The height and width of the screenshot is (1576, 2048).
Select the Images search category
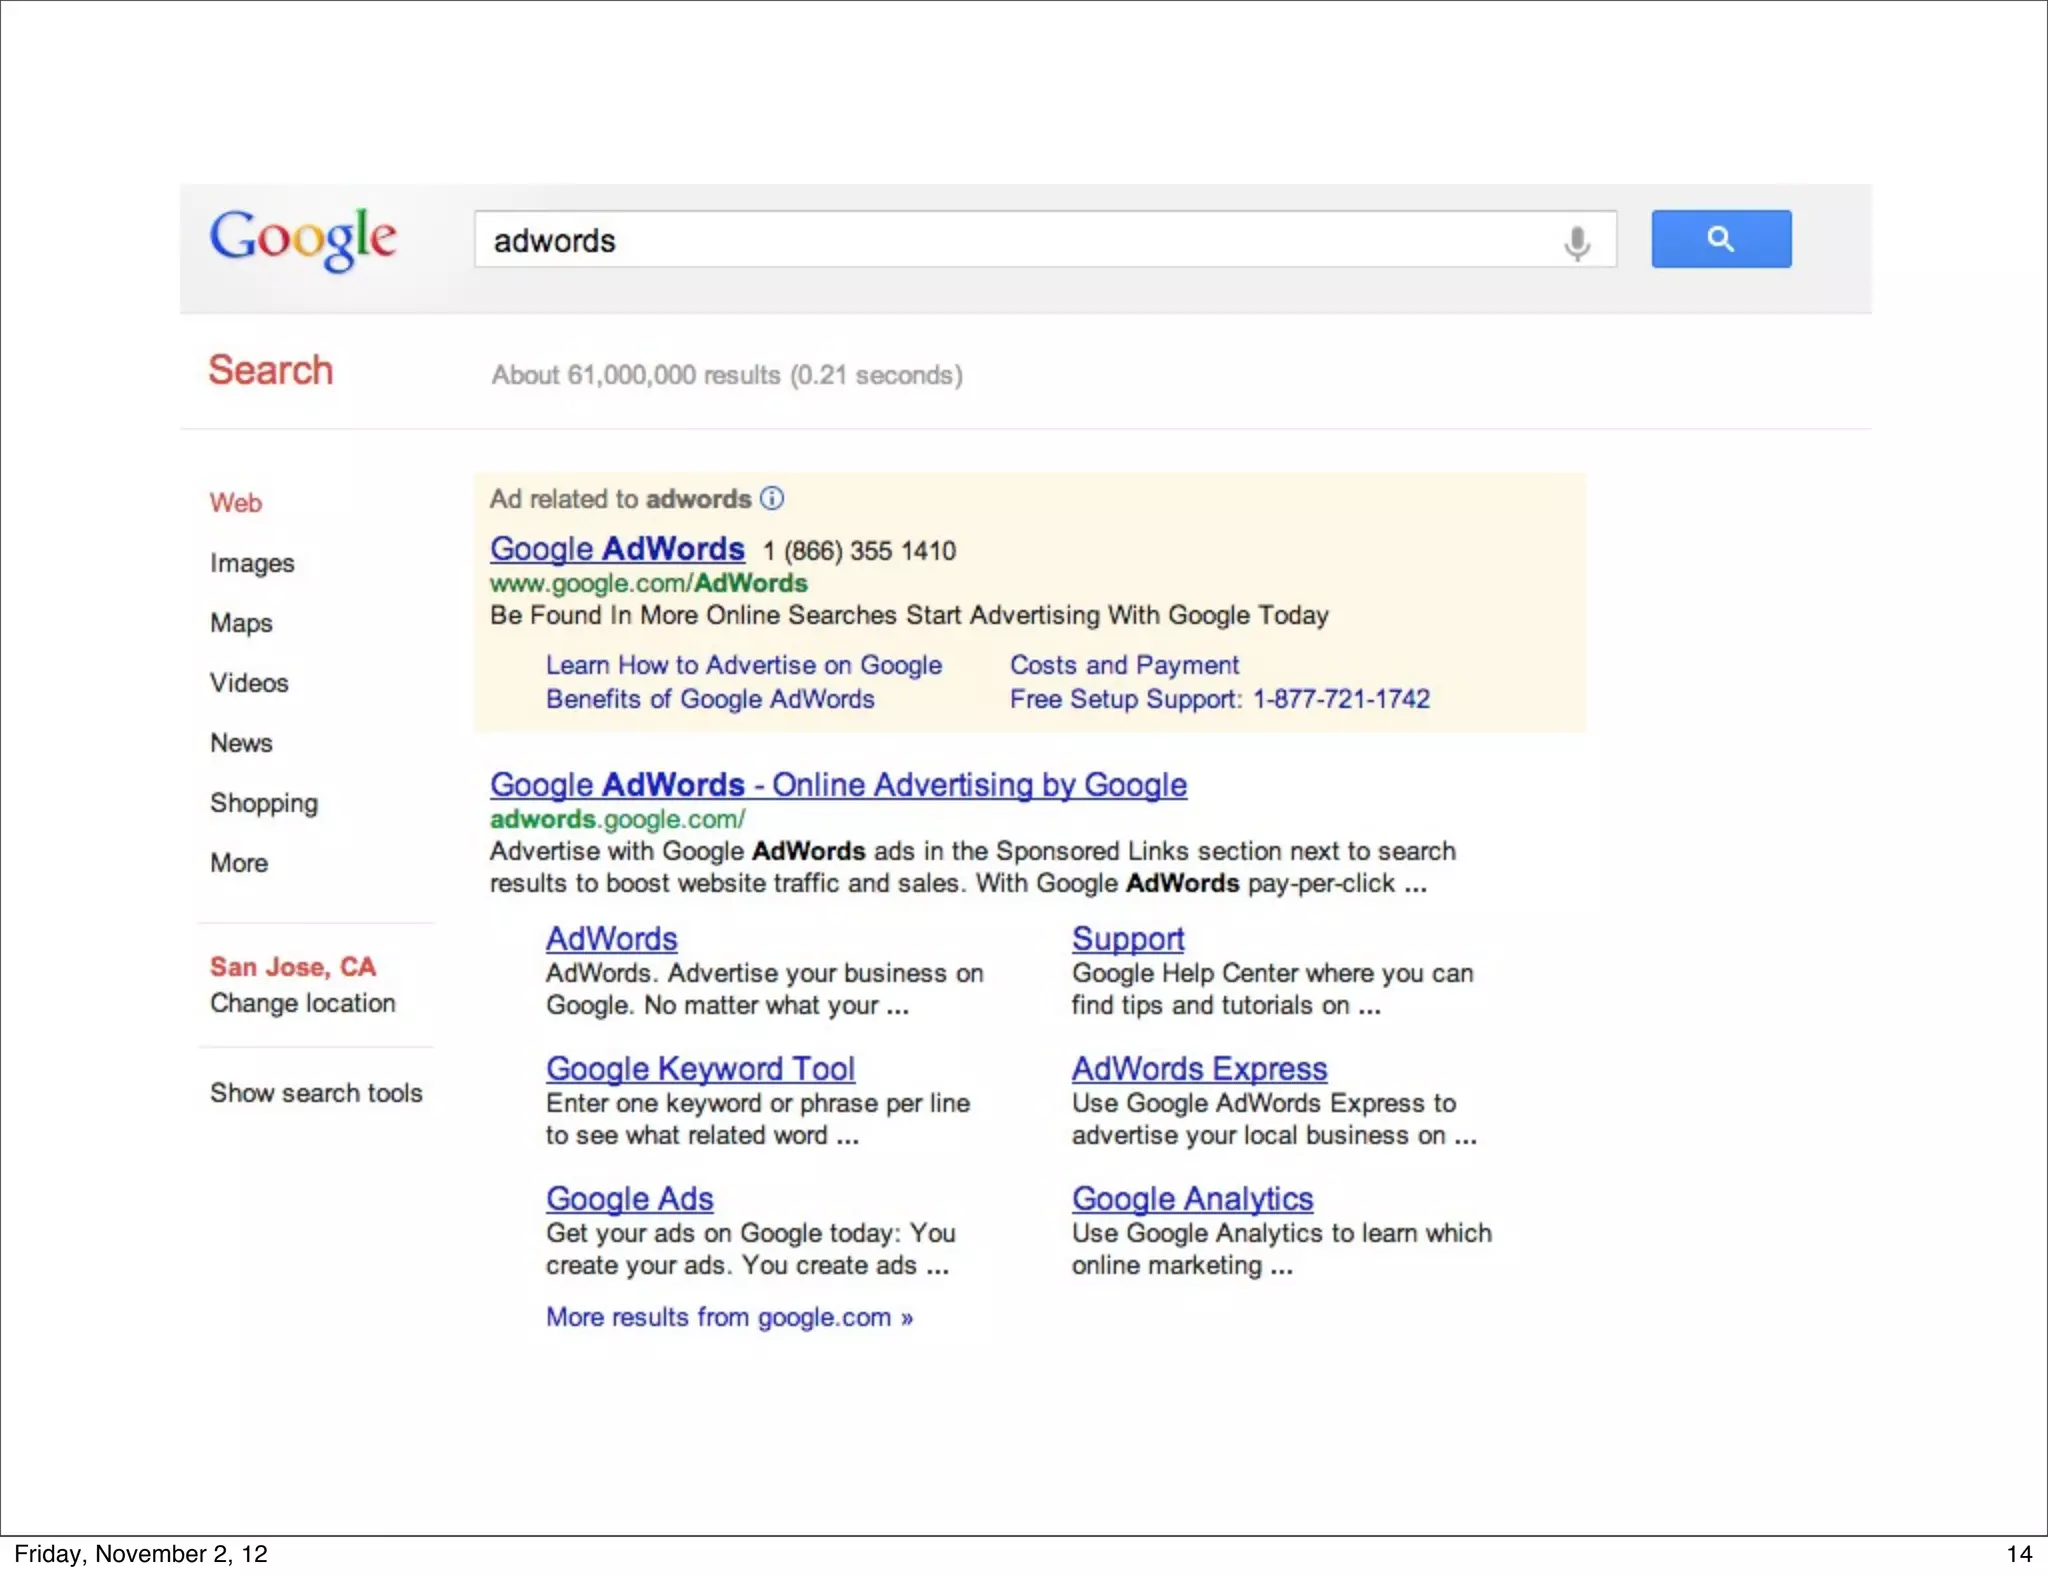(252, 563)
